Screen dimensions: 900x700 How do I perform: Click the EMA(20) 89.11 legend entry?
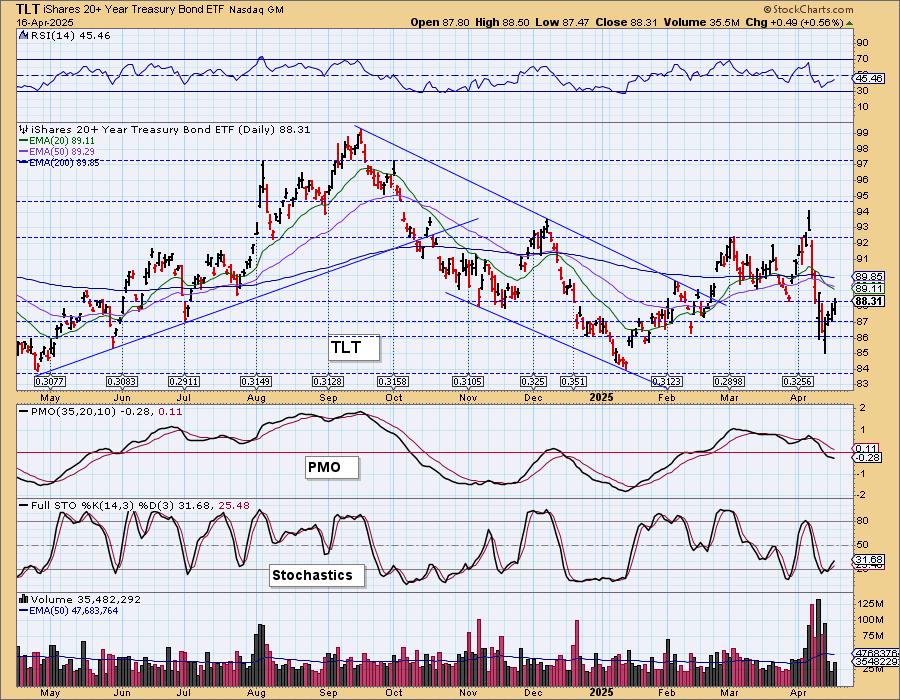(x=62, y=141)
